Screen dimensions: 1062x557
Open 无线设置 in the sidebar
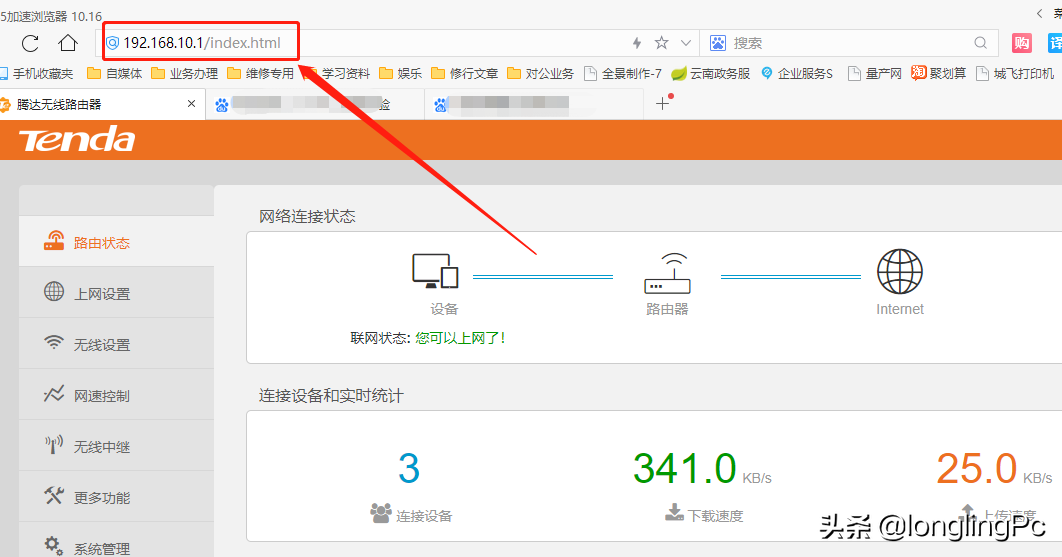(116, 344)
